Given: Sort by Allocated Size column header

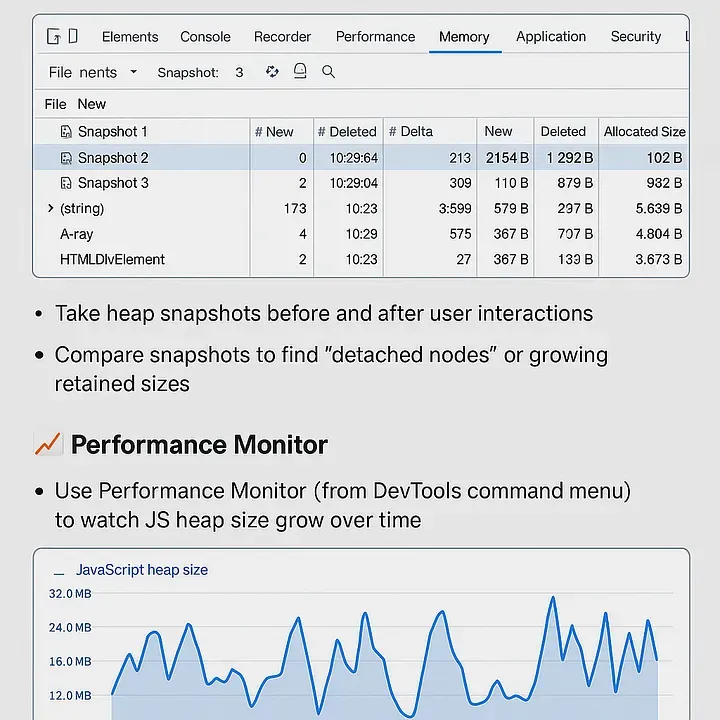Looking at the screenshot, I should tap(644, 132).
